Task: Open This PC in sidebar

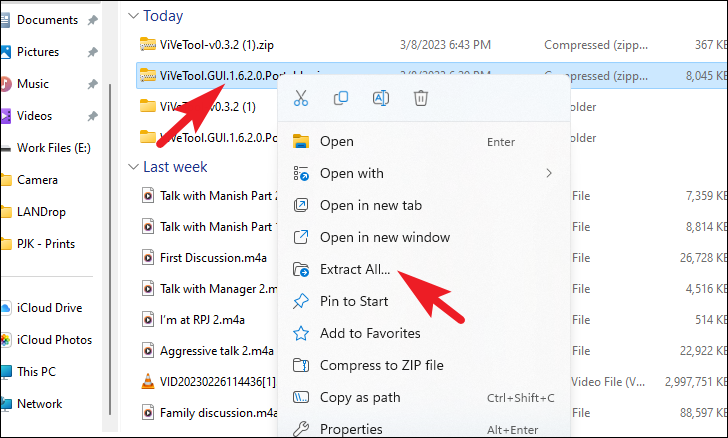Action: 36,372
